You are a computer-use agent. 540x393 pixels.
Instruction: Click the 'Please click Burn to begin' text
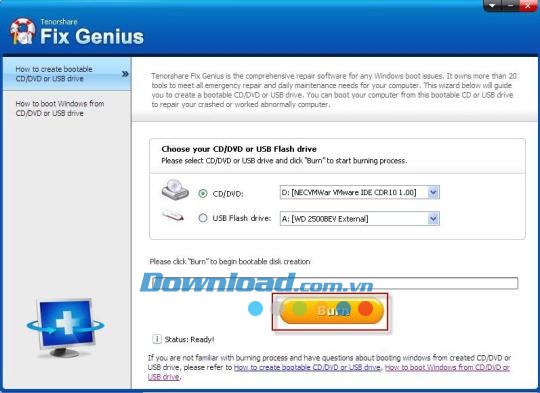pyautogui.click(x=230, y=261)
